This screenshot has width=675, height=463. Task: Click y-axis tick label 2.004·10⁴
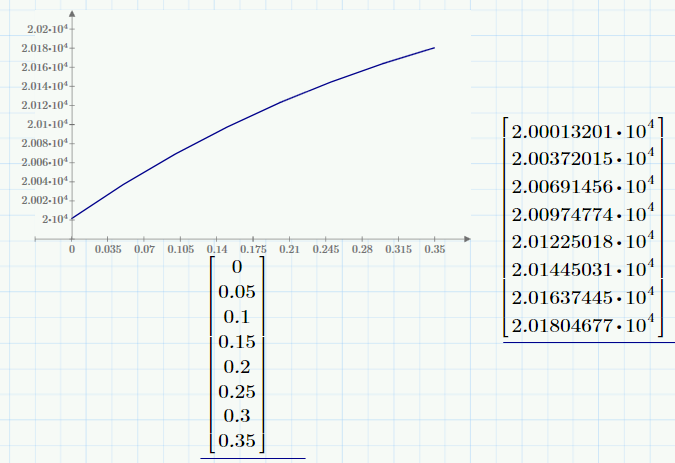click(45, 181)
